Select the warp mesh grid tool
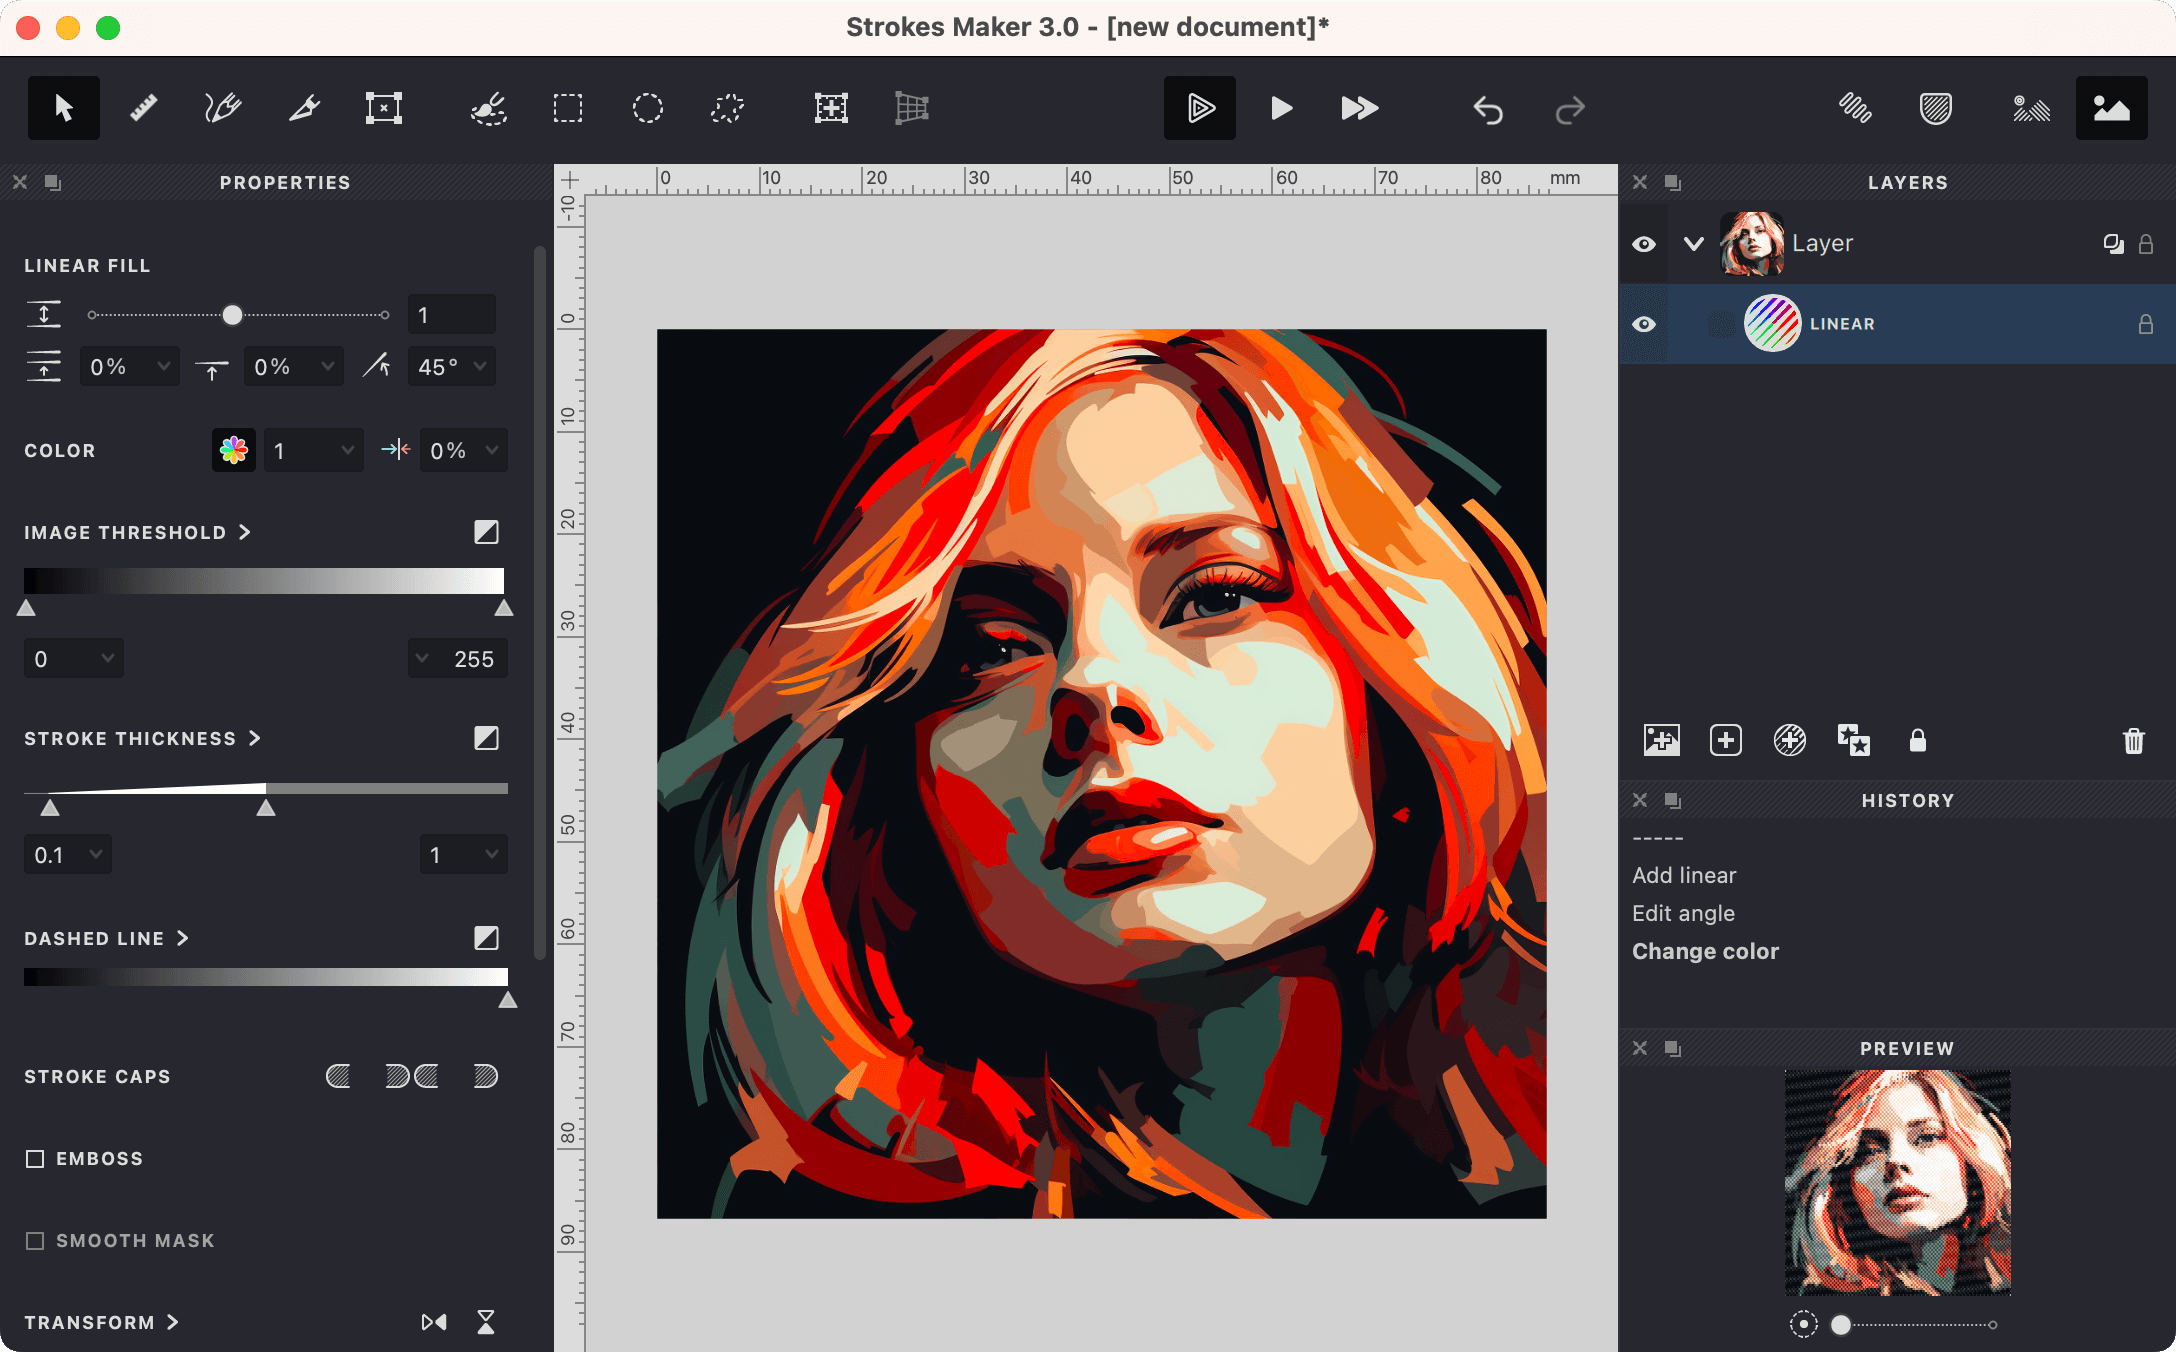2176x1352 pixels. tap(911, 108)
